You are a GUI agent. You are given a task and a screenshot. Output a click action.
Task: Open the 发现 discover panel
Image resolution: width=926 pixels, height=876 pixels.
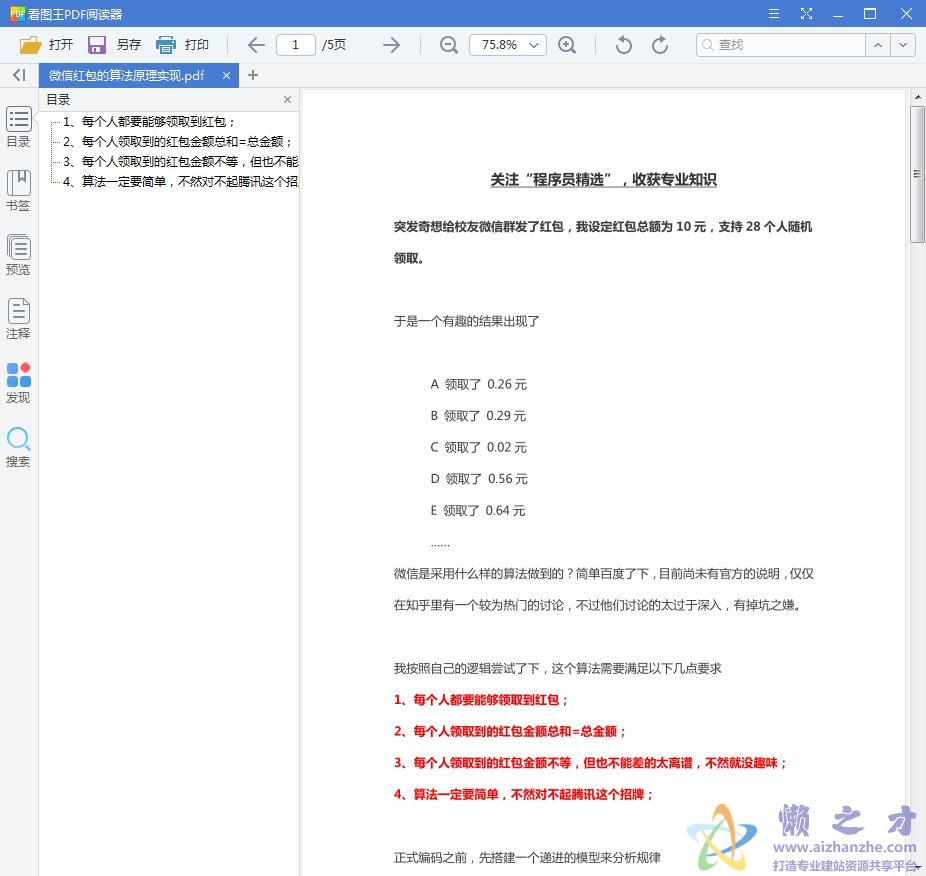click(x=18, y=383)
